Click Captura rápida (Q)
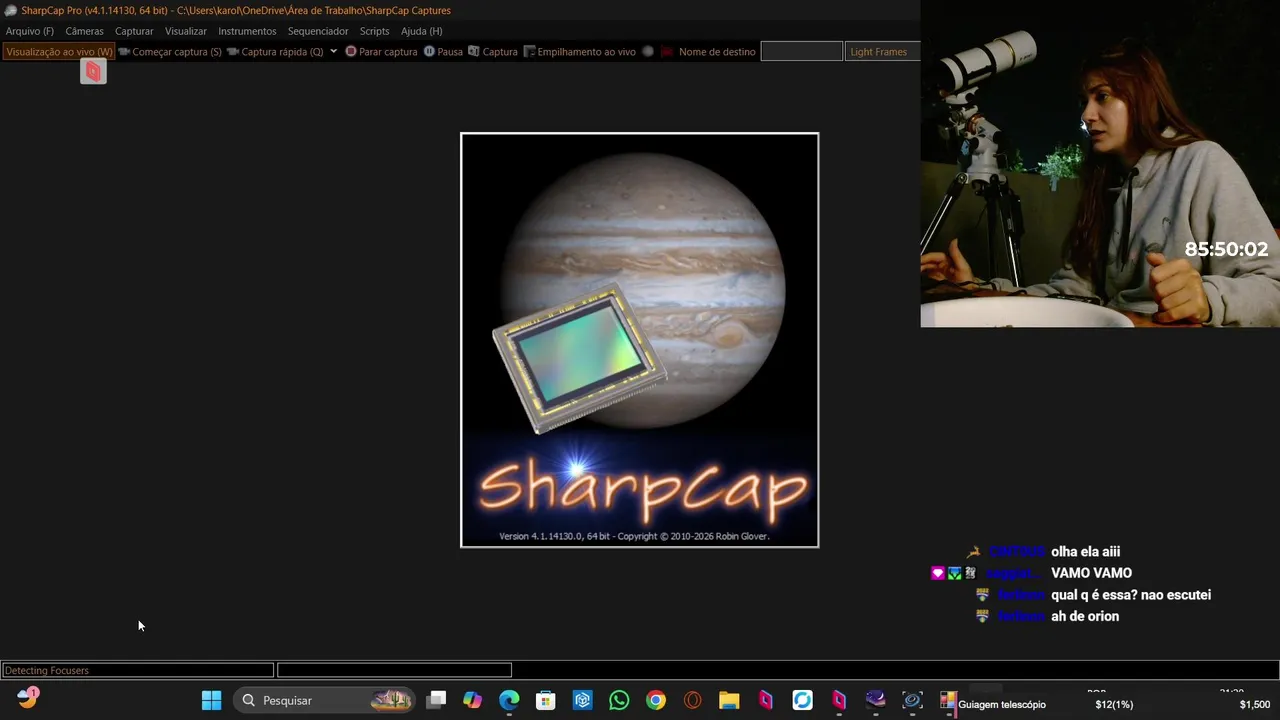The width and height of the screenshot is (1280, 720). click(x=276, y=52)
